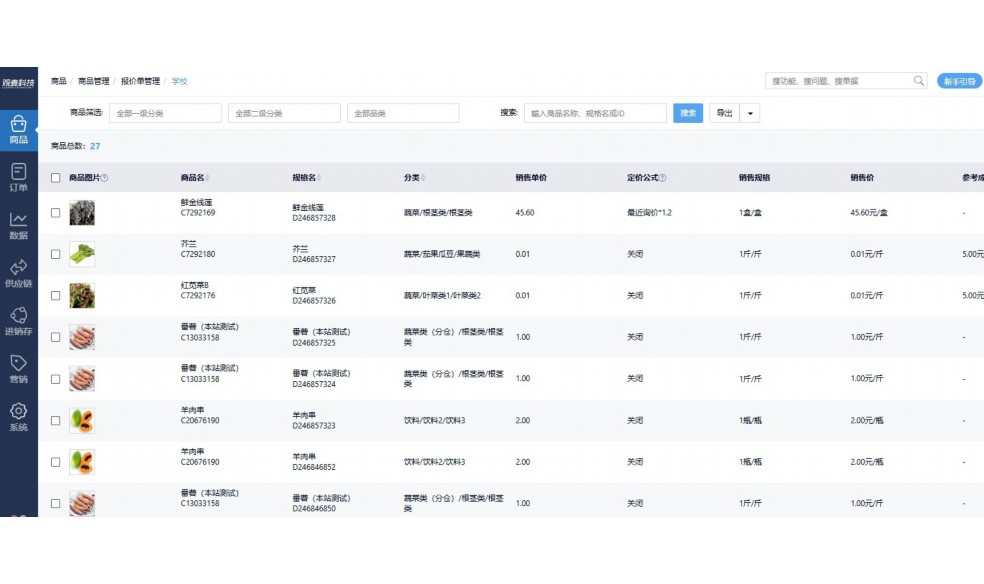Tick the checkbox for the 芥兰 row
The image size is (984, 584).
point(56,254)
